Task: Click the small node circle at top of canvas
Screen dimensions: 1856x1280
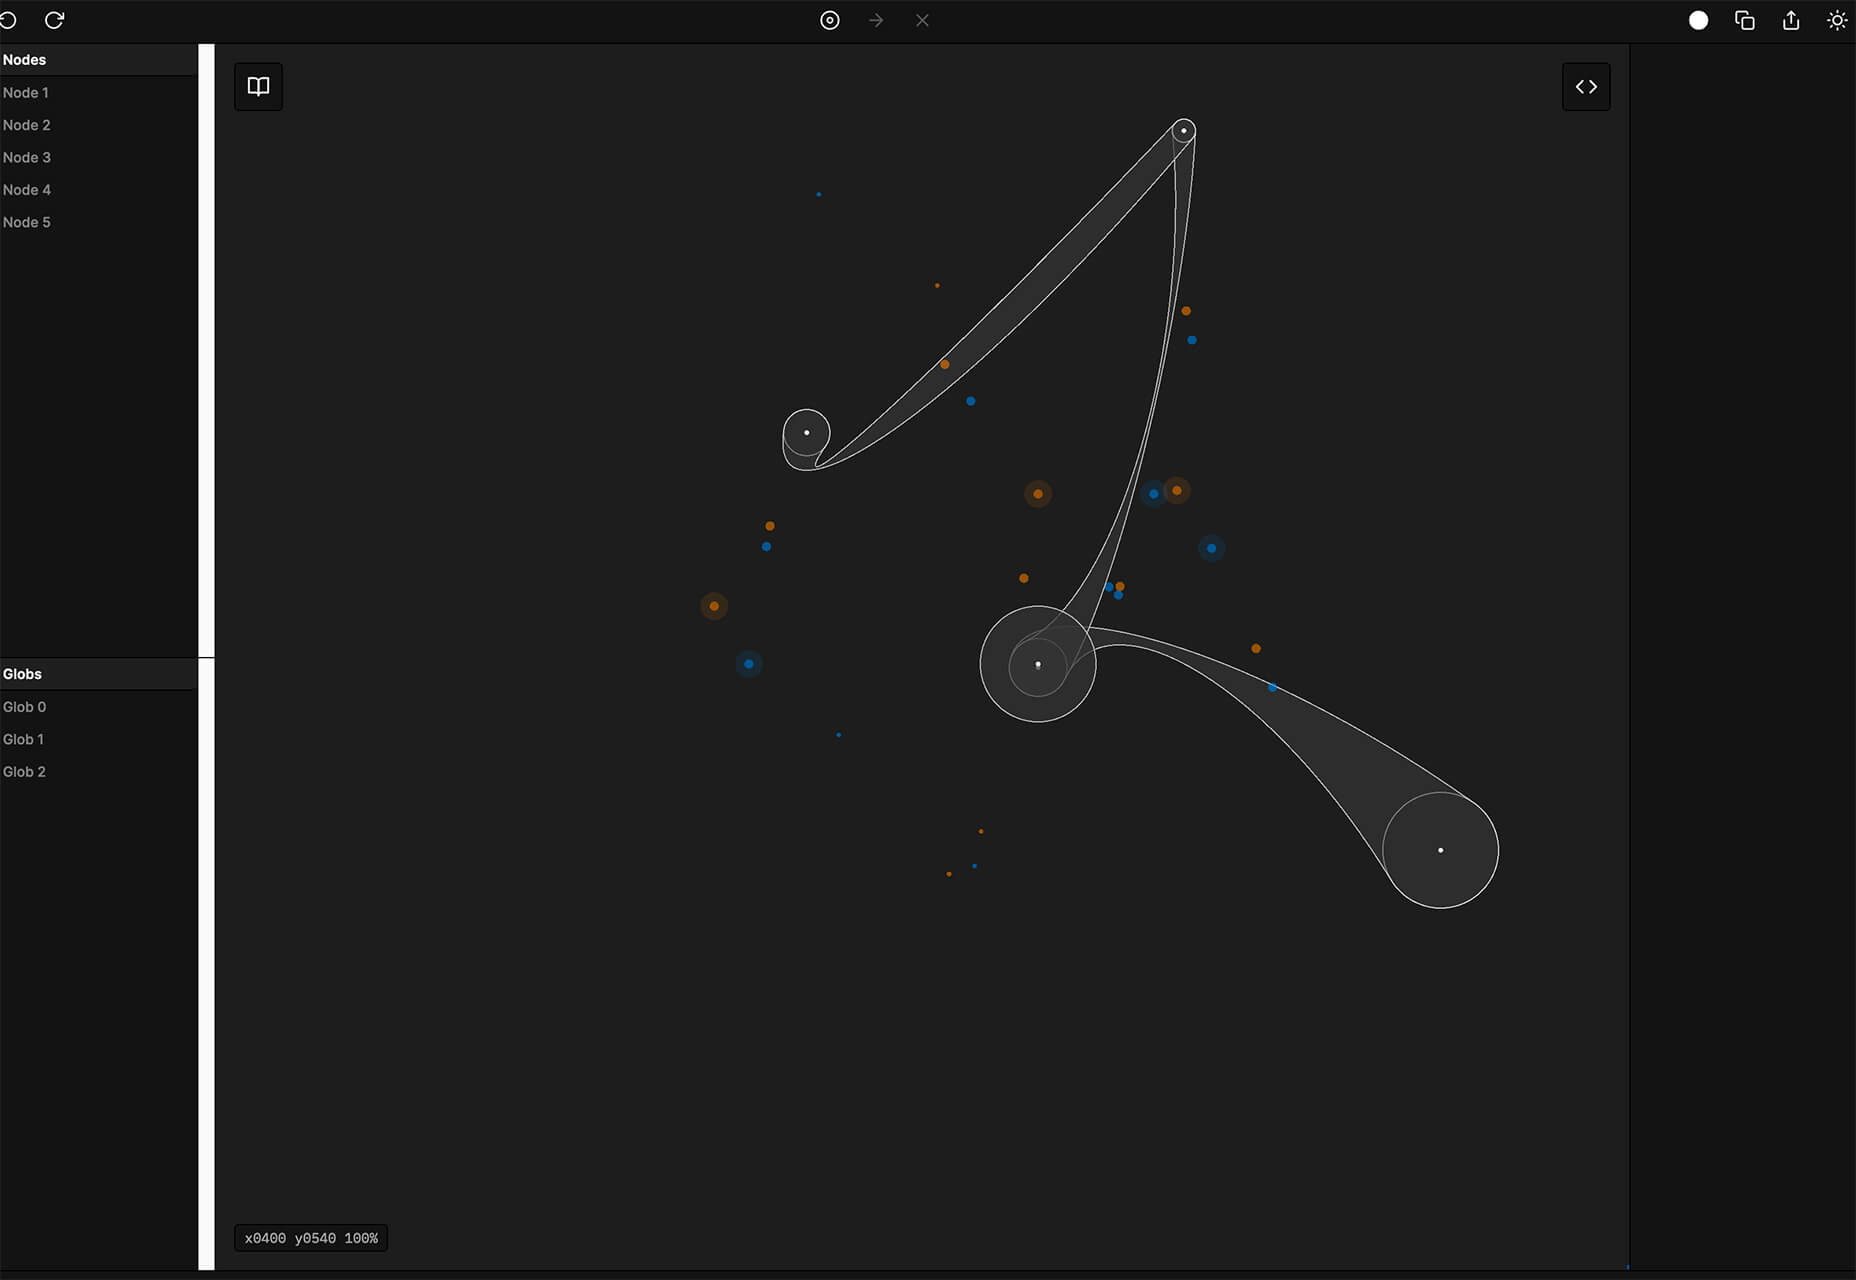Action: click(x=1184, y=131)
